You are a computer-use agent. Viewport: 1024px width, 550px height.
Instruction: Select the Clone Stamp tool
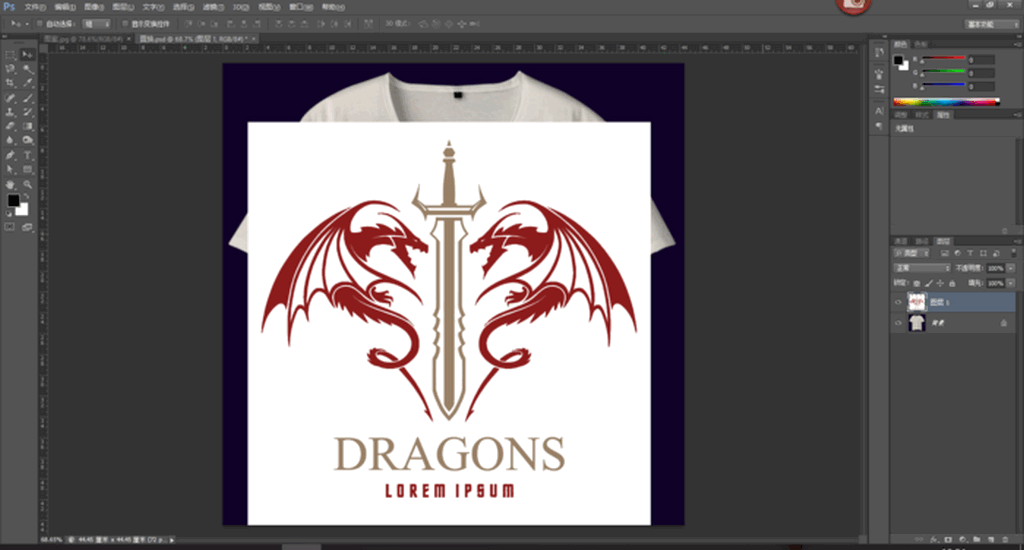(x=10, y=112)
